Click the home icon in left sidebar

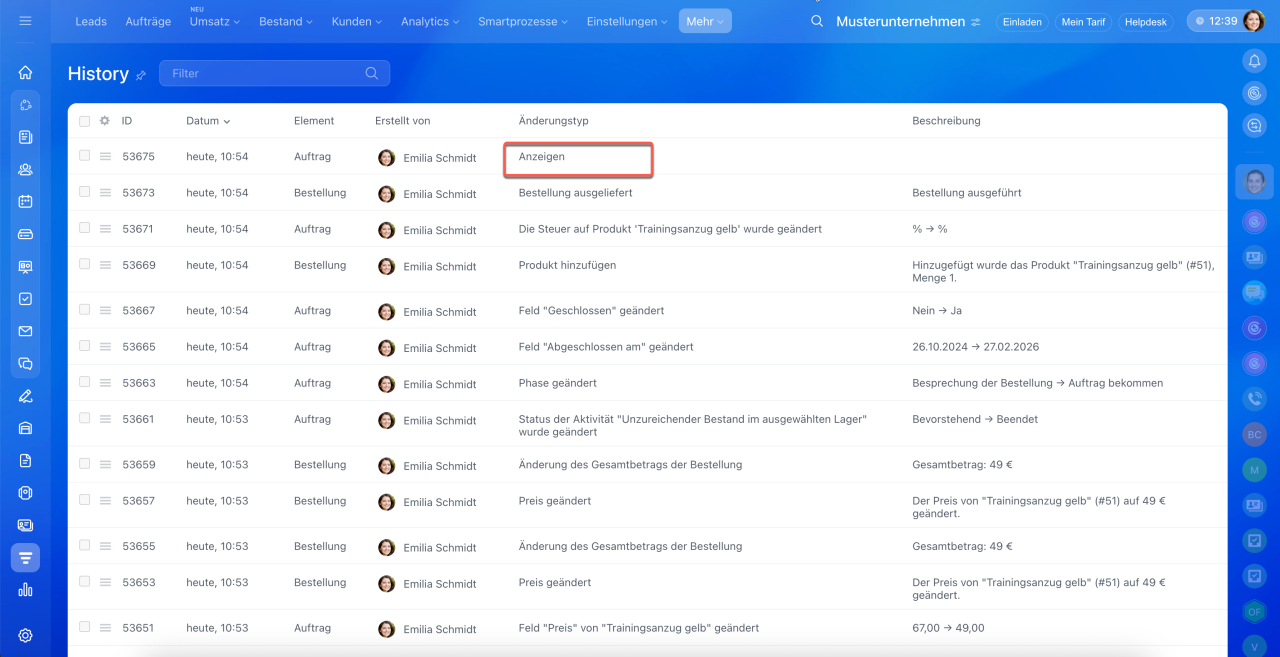tap(25, 72)
